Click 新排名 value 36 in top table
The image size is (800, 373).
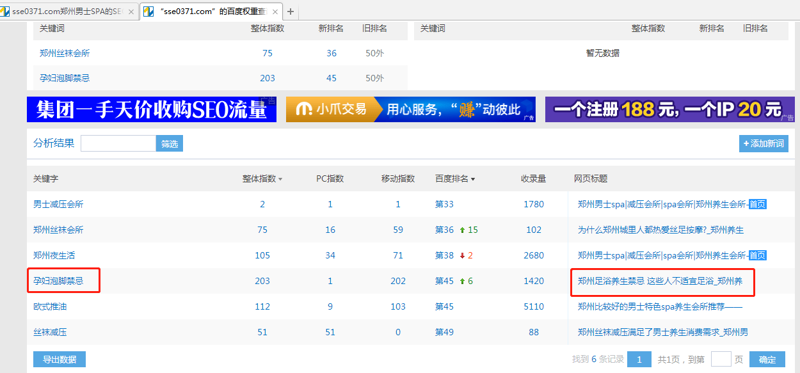point(332,53)
